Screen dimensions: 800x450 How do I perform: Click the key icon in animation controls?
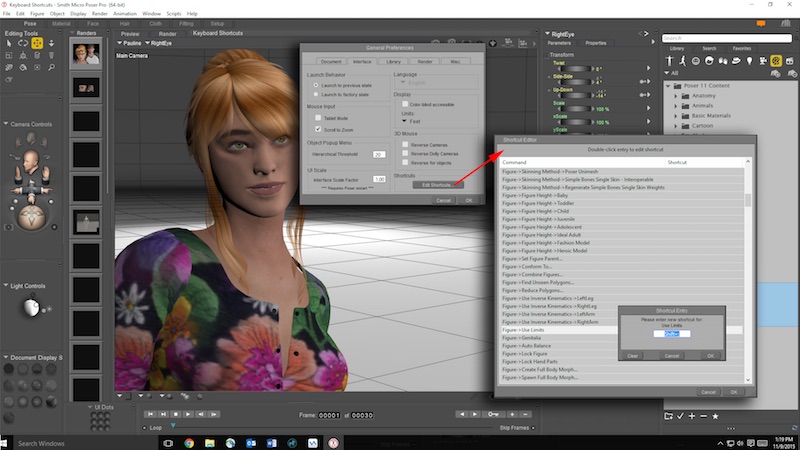point(493,414)
